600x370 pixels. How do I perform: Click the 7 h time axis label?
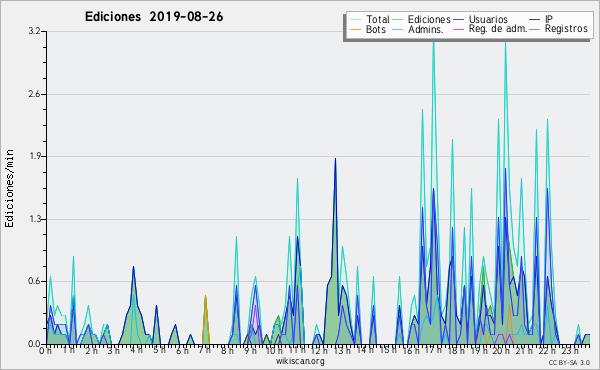(x=205, y=350)
